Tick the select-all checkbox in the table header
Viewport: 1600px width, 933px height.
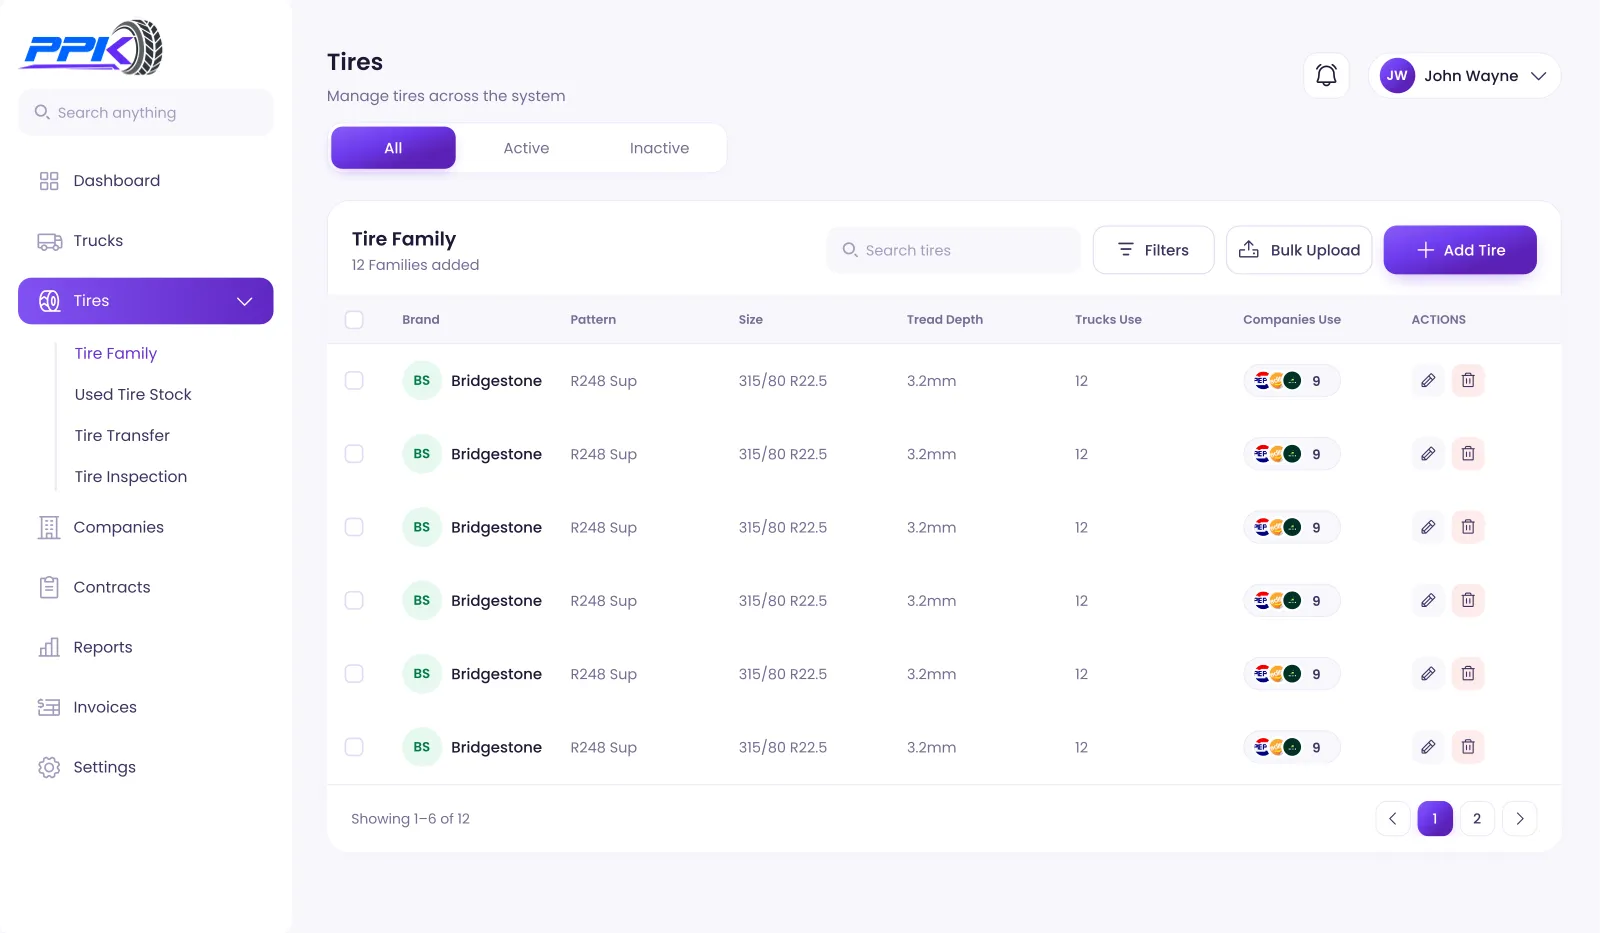pyautogui.click(x=354, y=320)
